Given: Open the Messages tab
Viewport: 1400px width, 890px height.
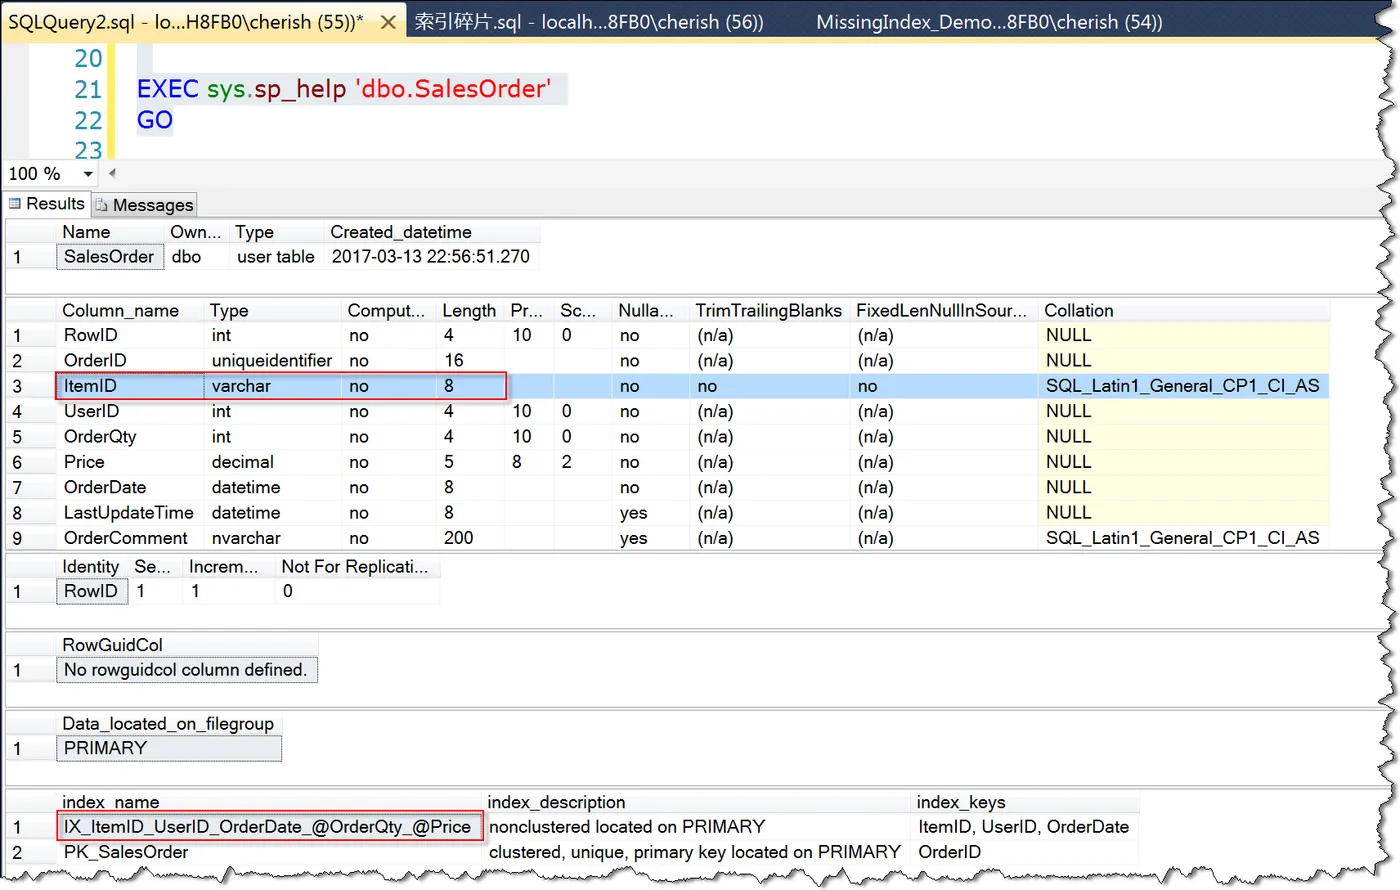Looking at the screenshot, I should (x=145, y=205).
